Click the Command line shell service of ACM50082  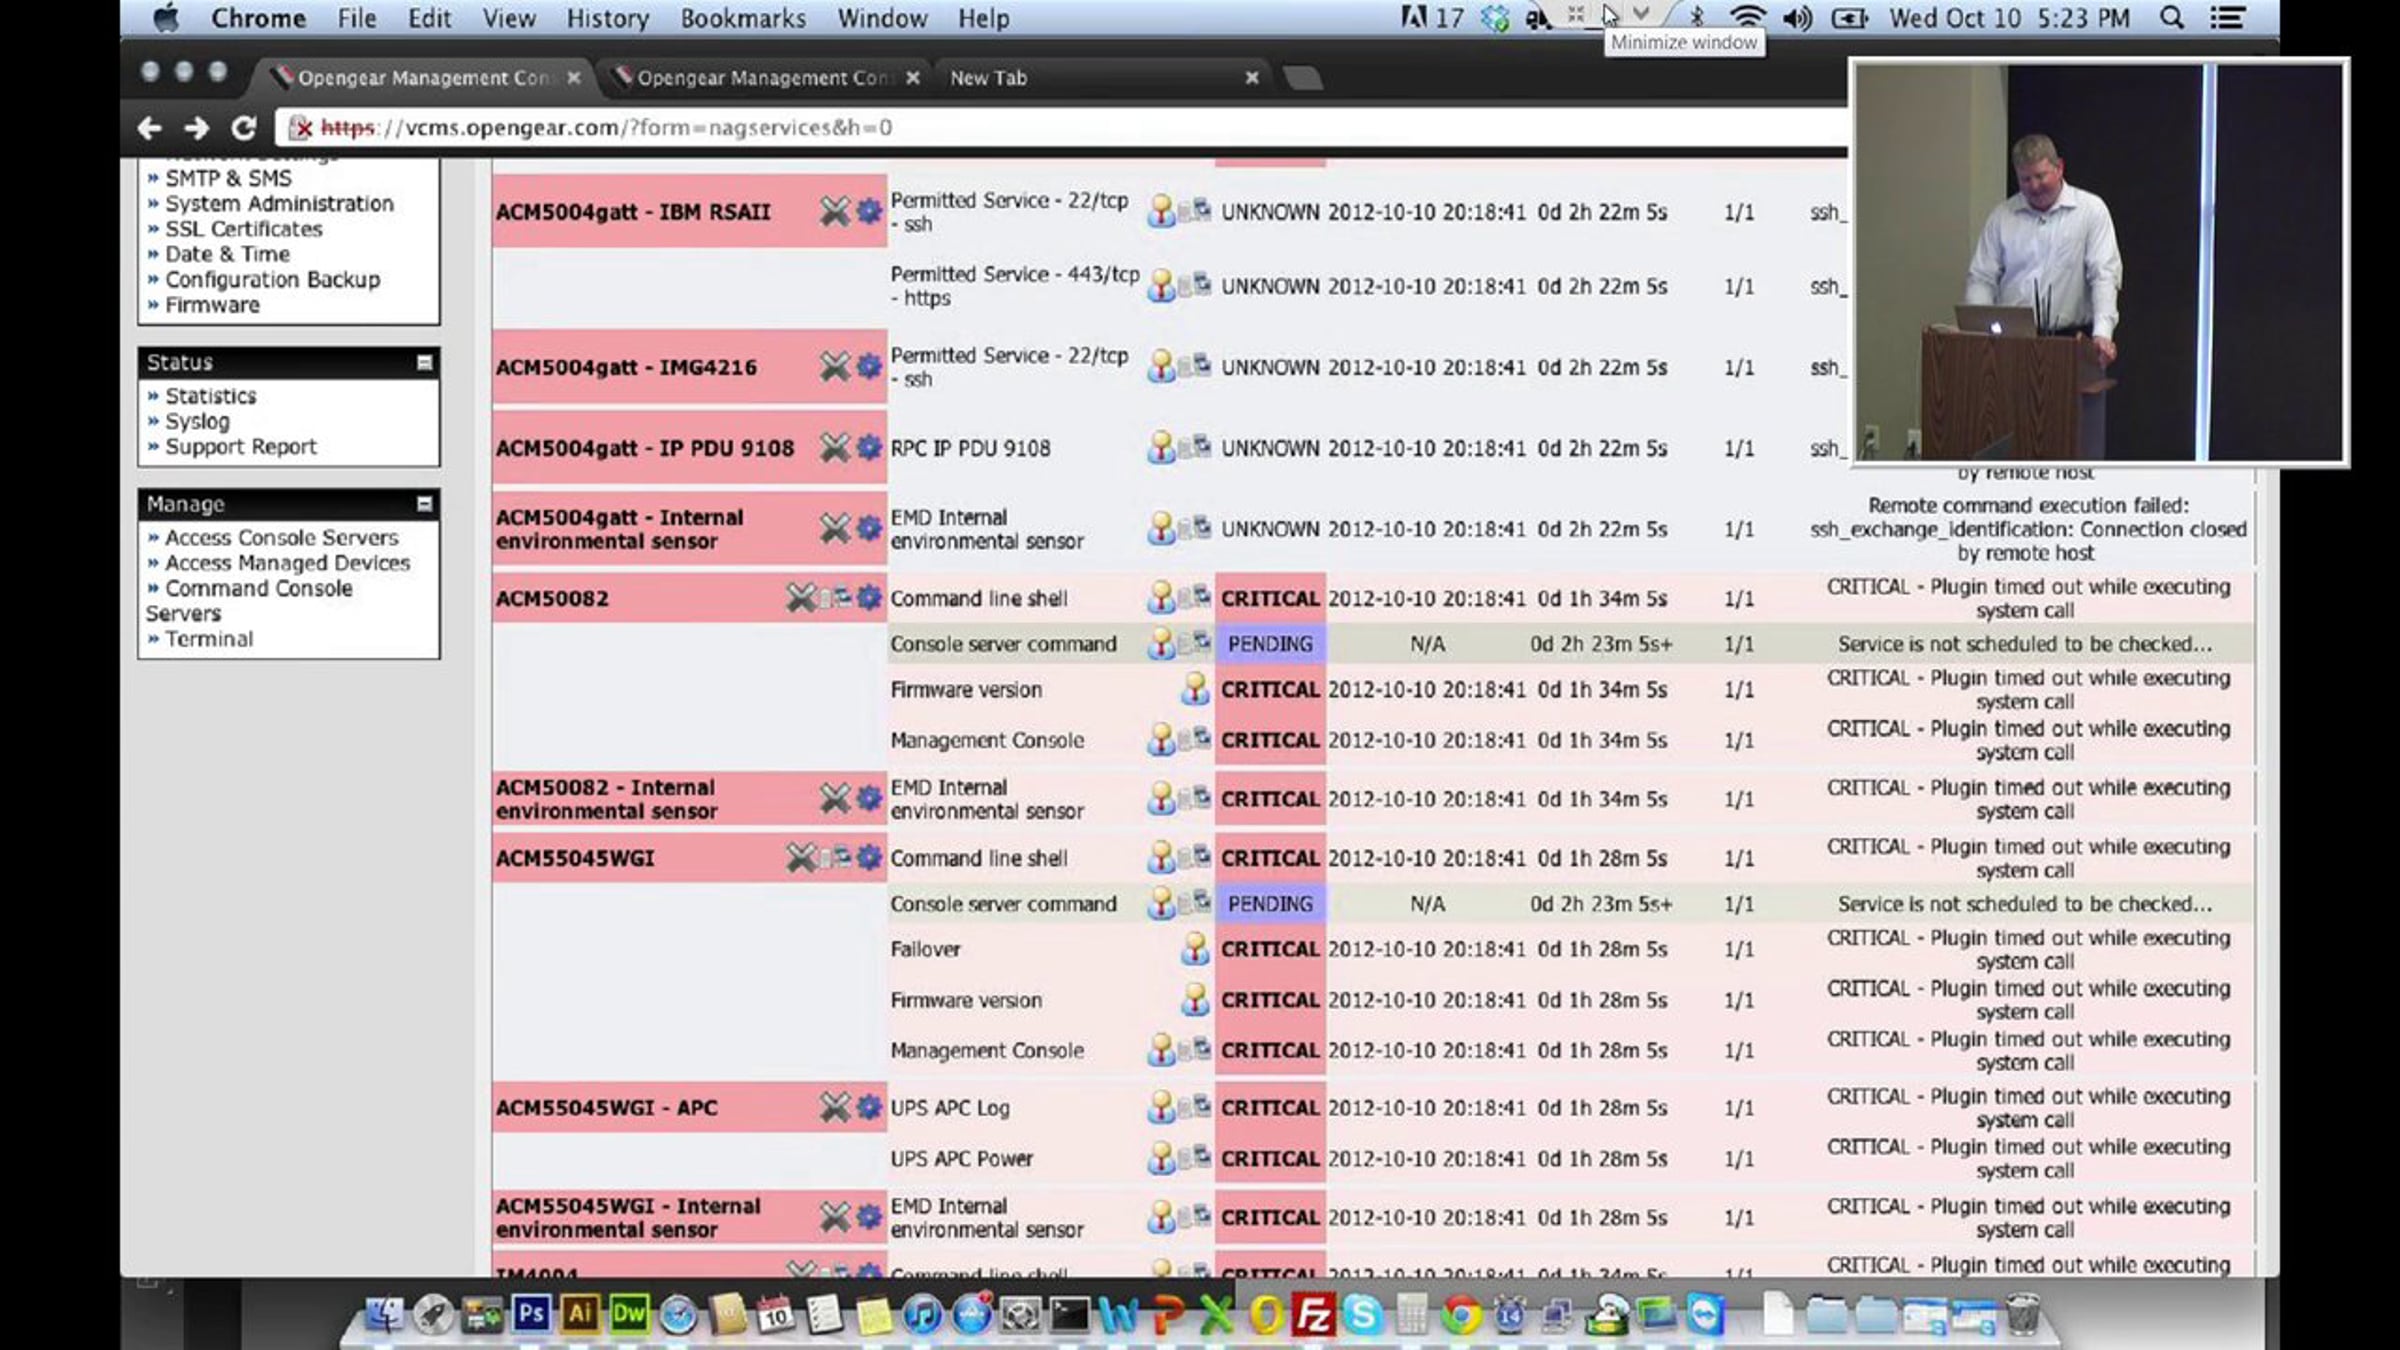(979, 598)
